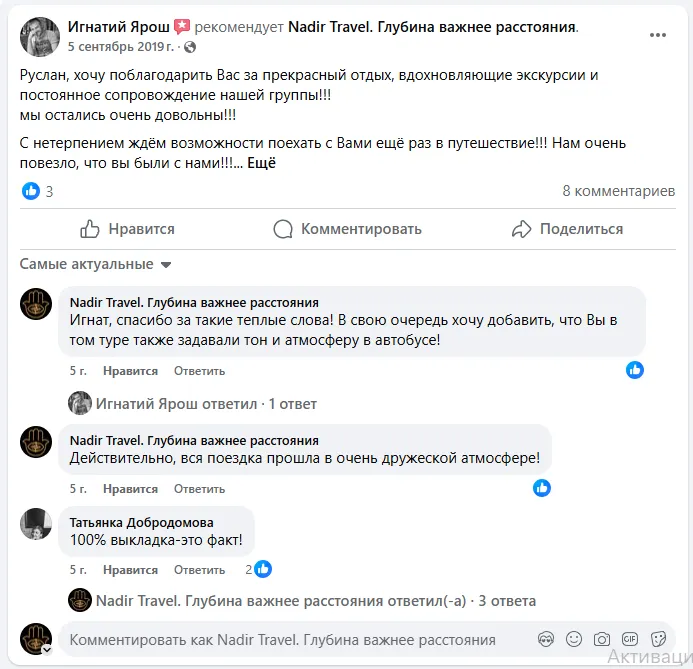Open the Самые актуальные sort dropdown
Image resolution: width=693 pixels, height=669 pixels.
(x=96, y=265)
